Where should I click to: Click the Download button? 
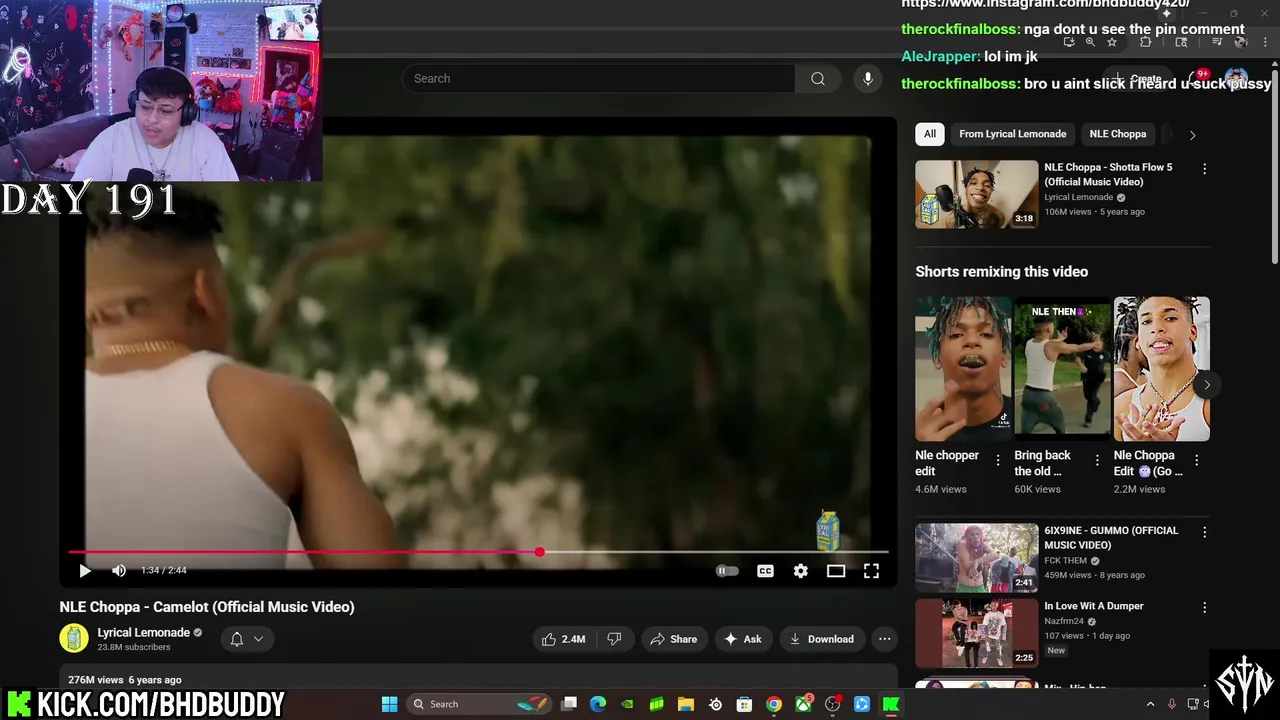[822, 639]
